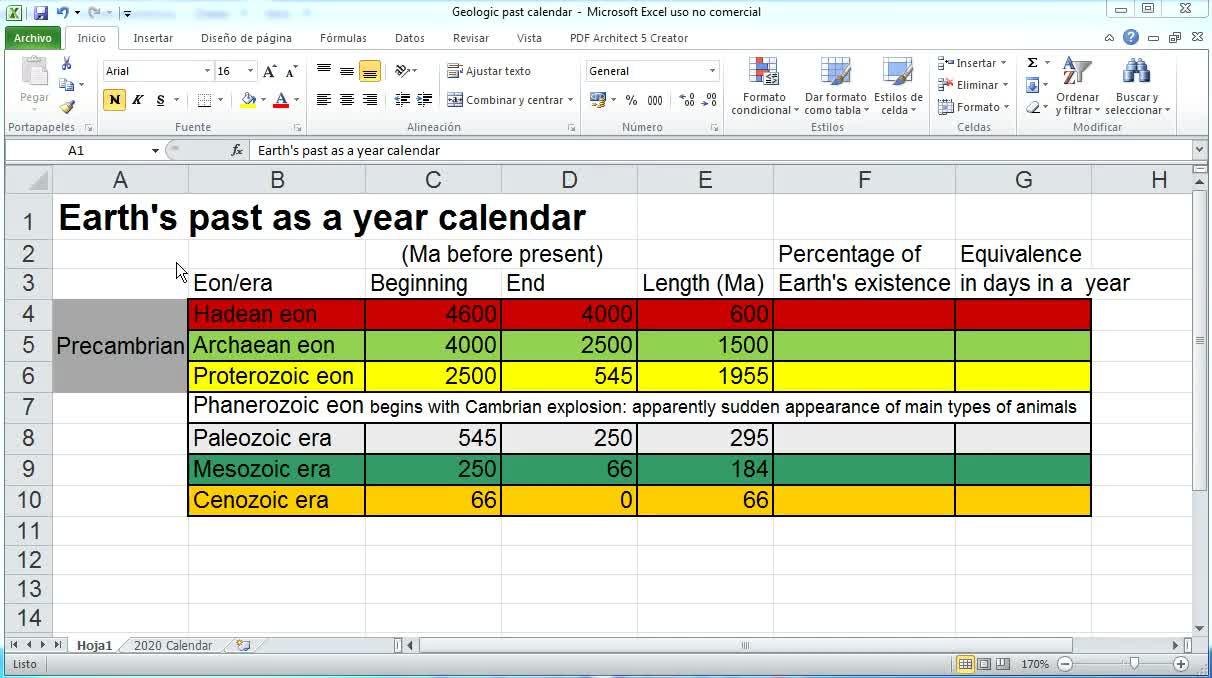Open the font name Arial dropdown
Viewport: 1212px width, 678px height.
click(x=207, y=71)
